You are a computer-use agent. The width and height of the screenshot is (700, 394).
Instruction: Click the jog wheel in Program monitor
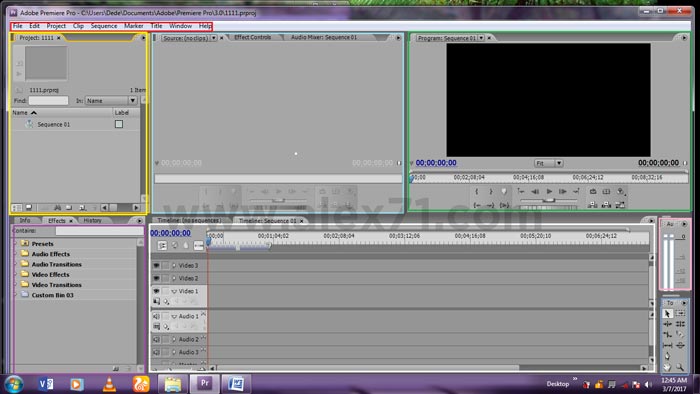click(549, 207)
